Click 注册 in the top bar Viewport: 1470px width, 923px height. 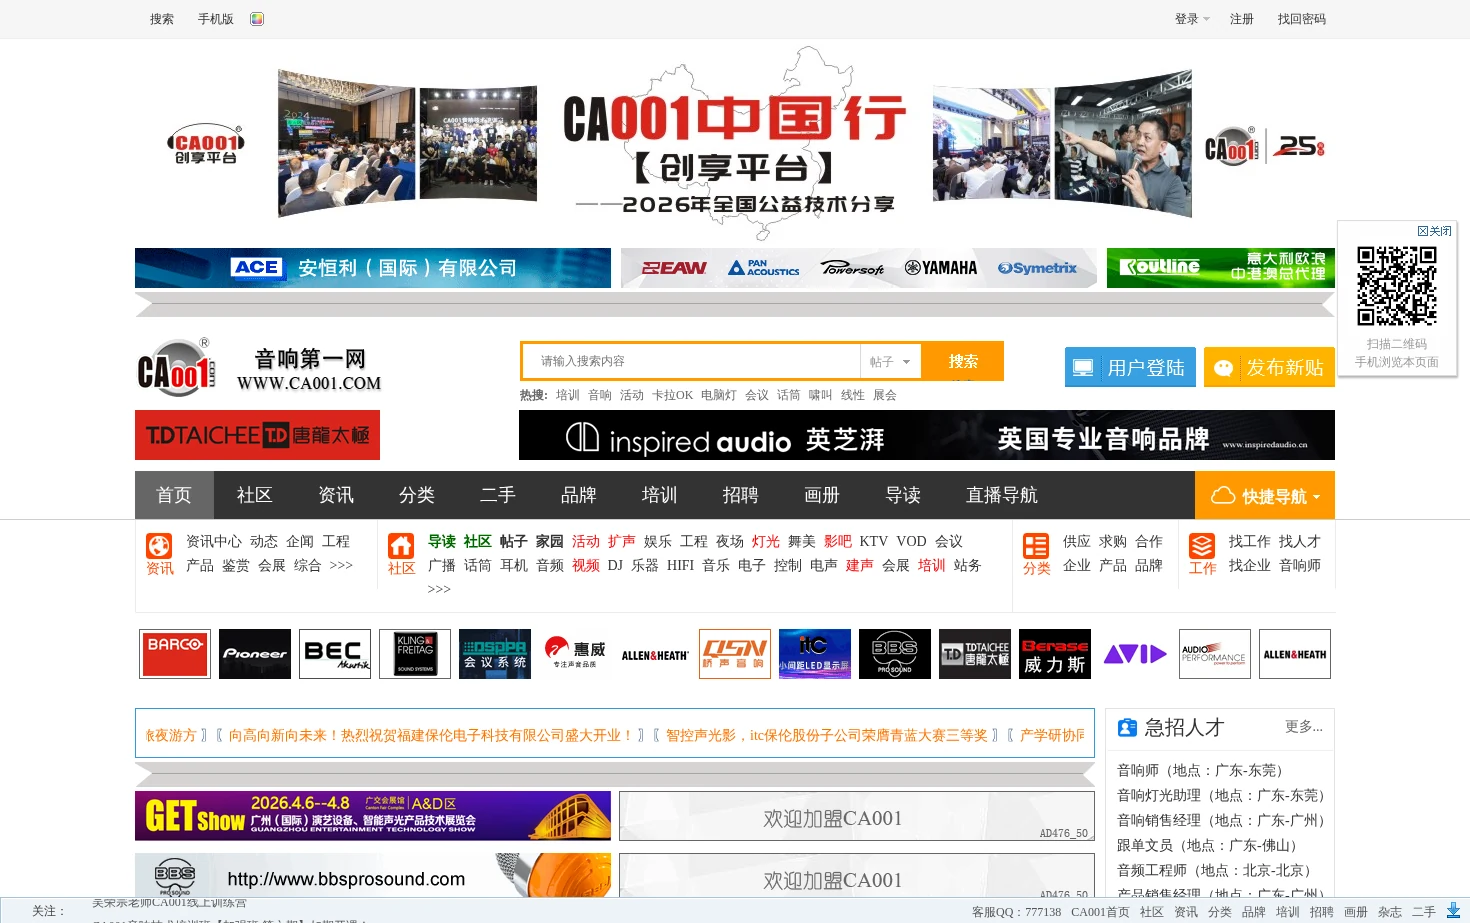click(1242, 19)
